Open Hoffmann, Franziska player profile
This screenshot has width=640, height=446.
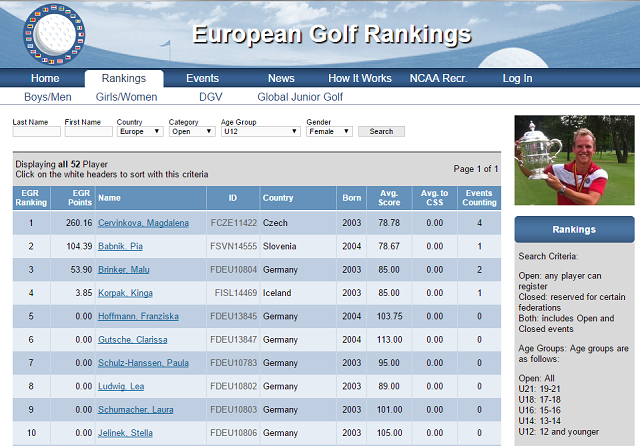pos(138,316)
